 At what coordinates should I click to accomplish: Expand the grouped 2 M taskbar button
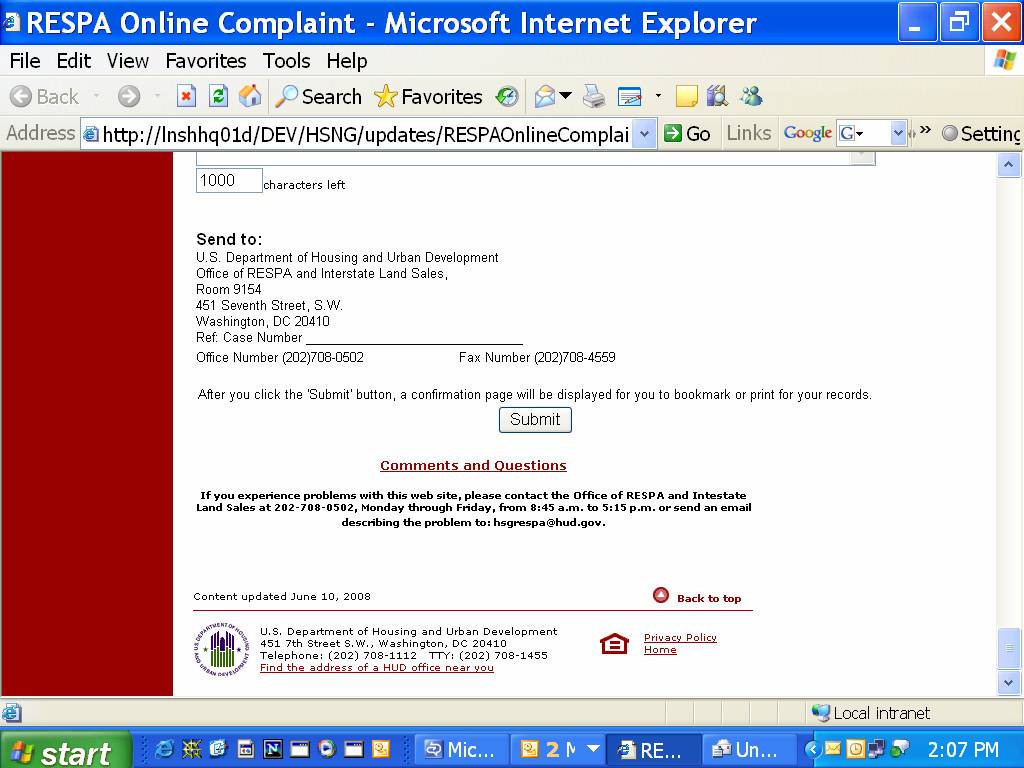point(558,750)
